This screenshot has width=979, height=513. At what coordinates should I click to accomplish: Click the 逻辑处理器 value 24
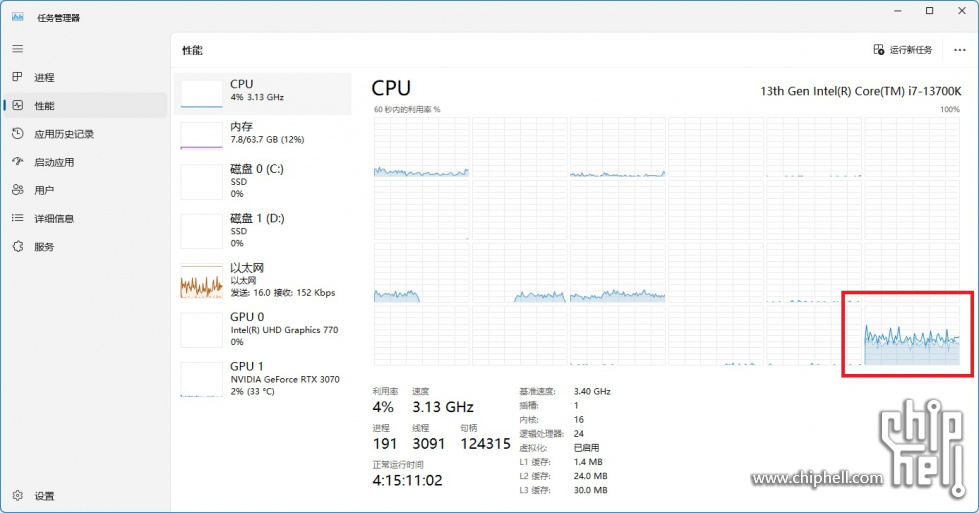[579, 434]
